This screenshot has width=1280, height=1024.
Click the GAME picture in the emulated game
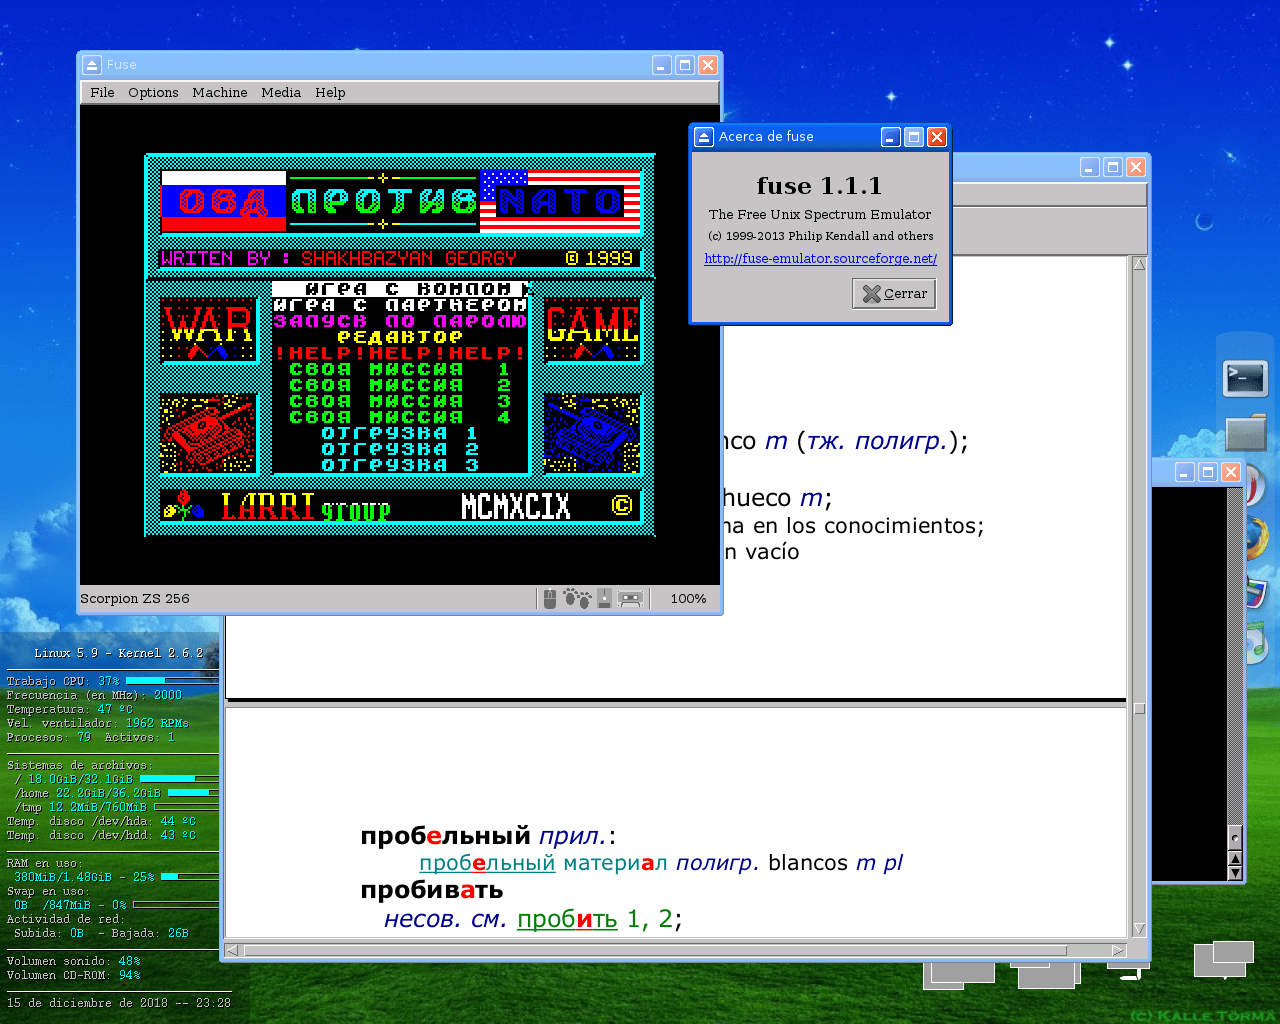pyautogui.click(x=592, y=331)
